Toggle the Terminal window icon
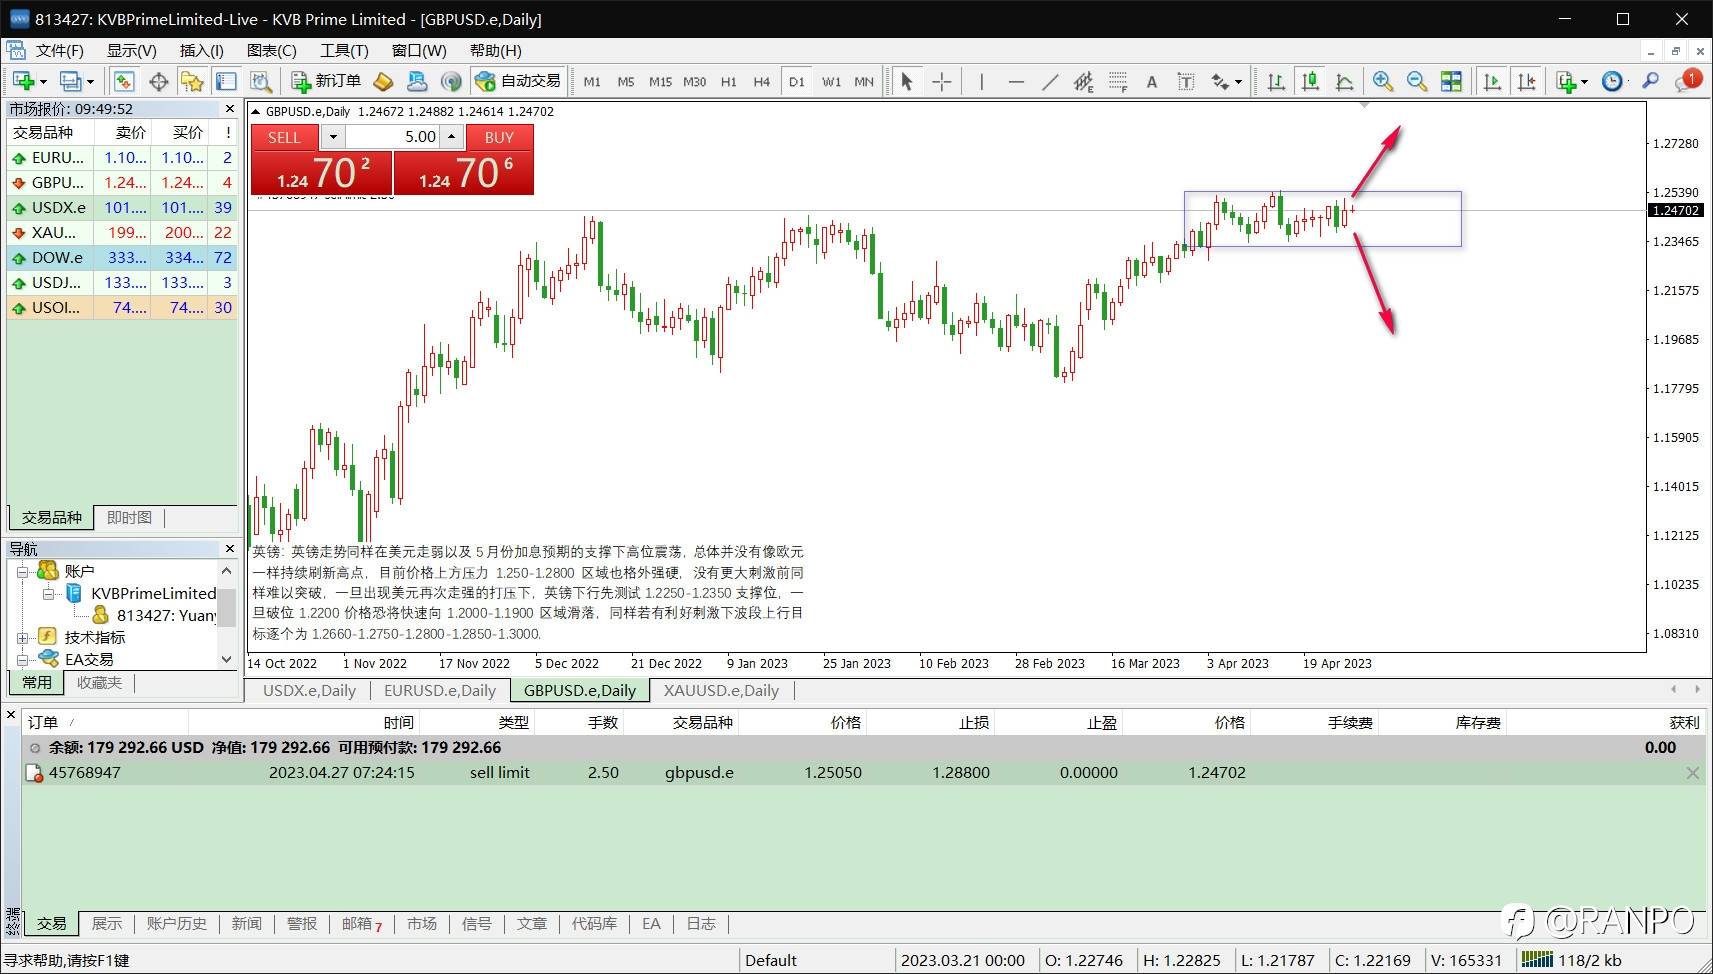 coord(226,81)
